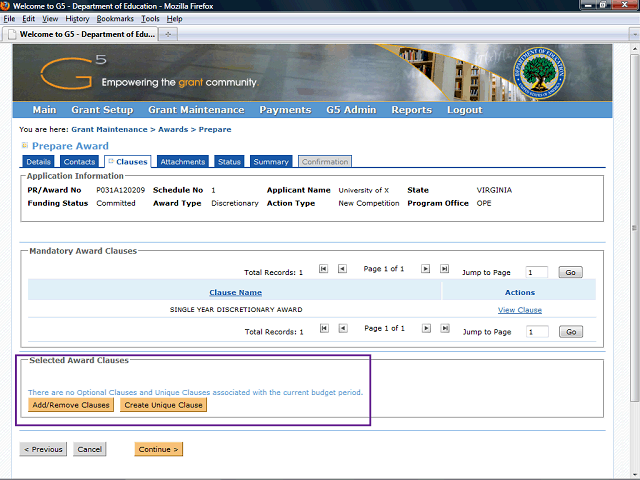Go to previous page in top pagination
640x480 pixels.
click(342, 269)
